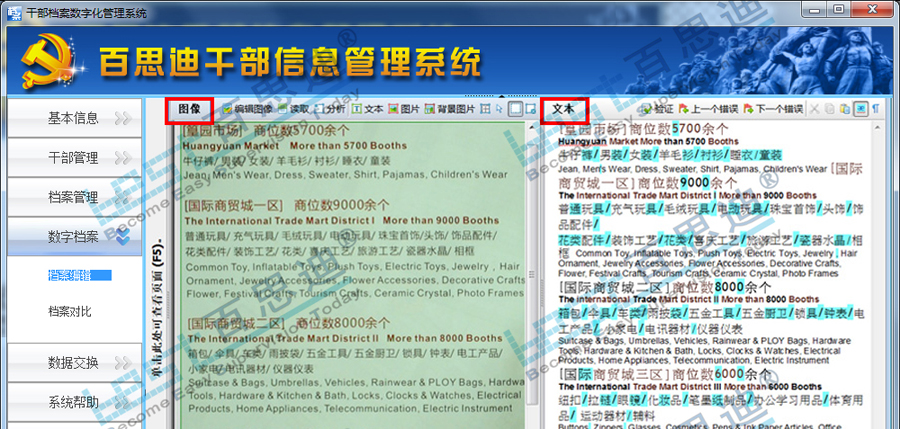
Task: Toggle the zone properties rectangle button beside it
Action: pos(530,109)
